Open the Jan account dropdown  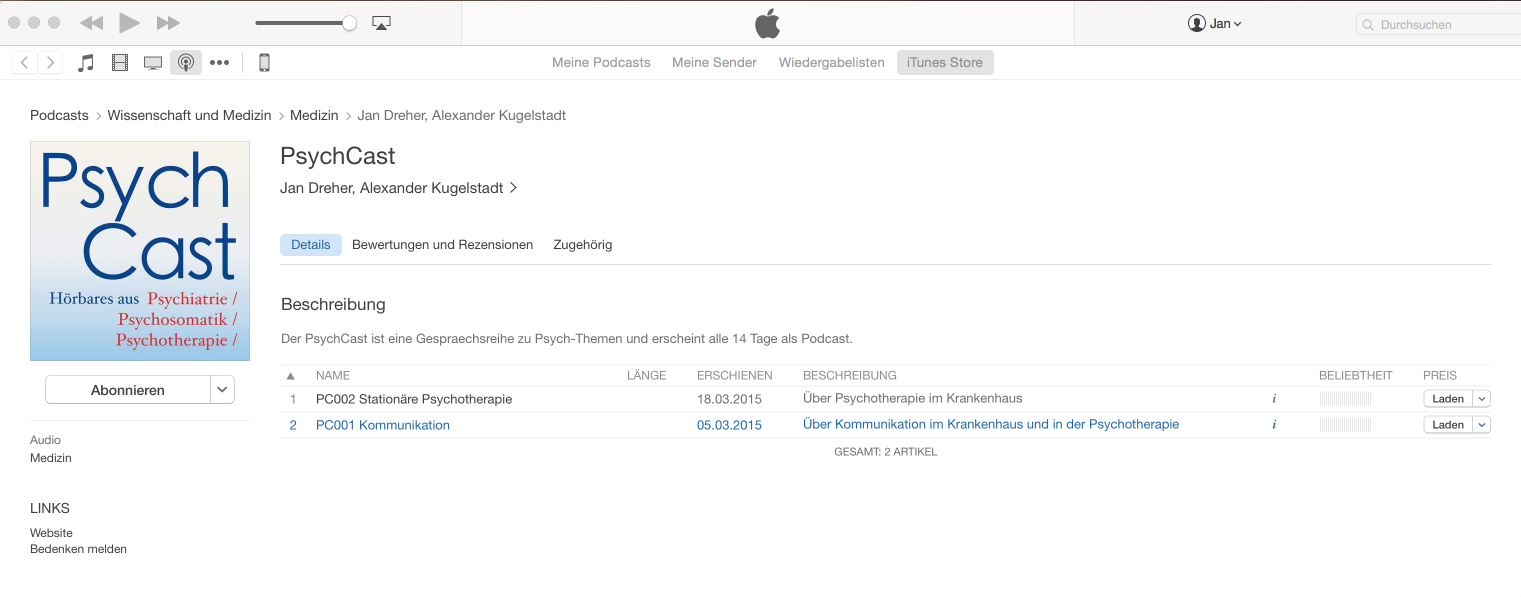coord(1214,24)
